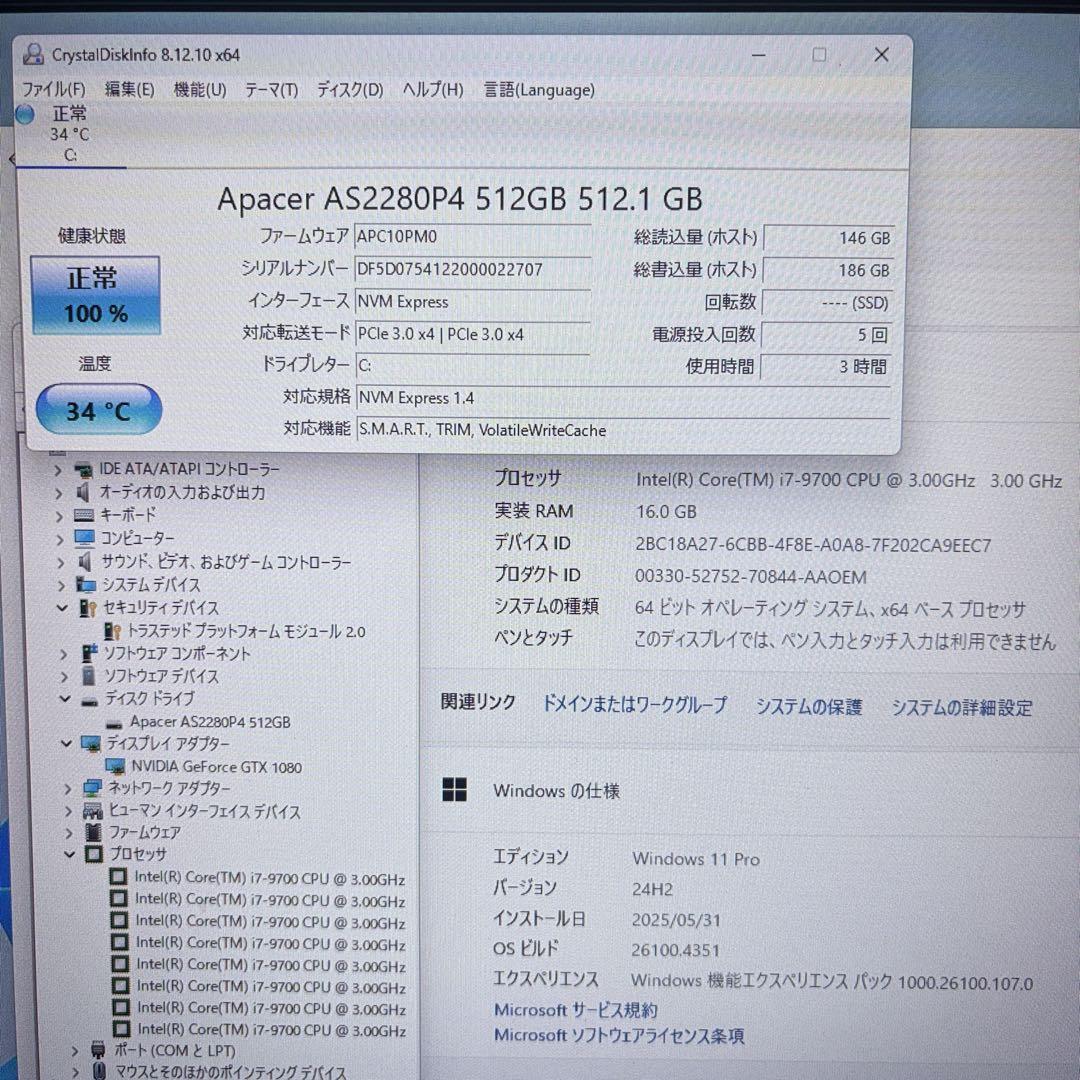Click the コンピューター monitor icon

[85, 538]
